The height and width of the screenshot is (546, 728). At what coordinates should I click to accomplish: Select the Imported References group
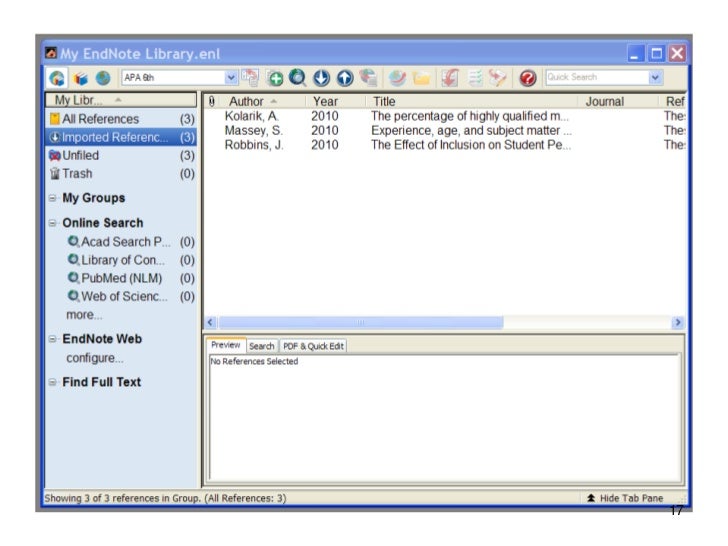[121, 137]
